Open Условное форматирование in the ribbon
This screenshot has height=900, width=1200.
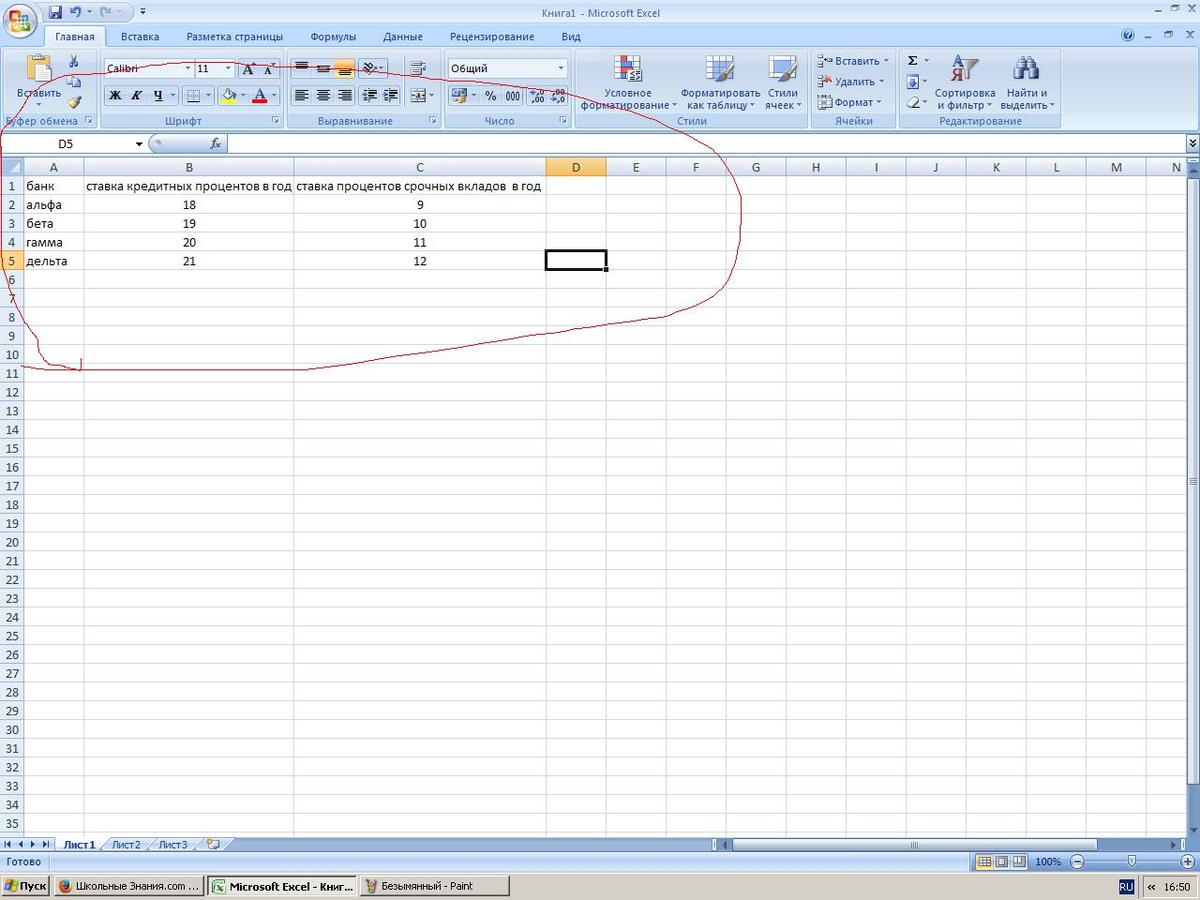coord(628,84)
